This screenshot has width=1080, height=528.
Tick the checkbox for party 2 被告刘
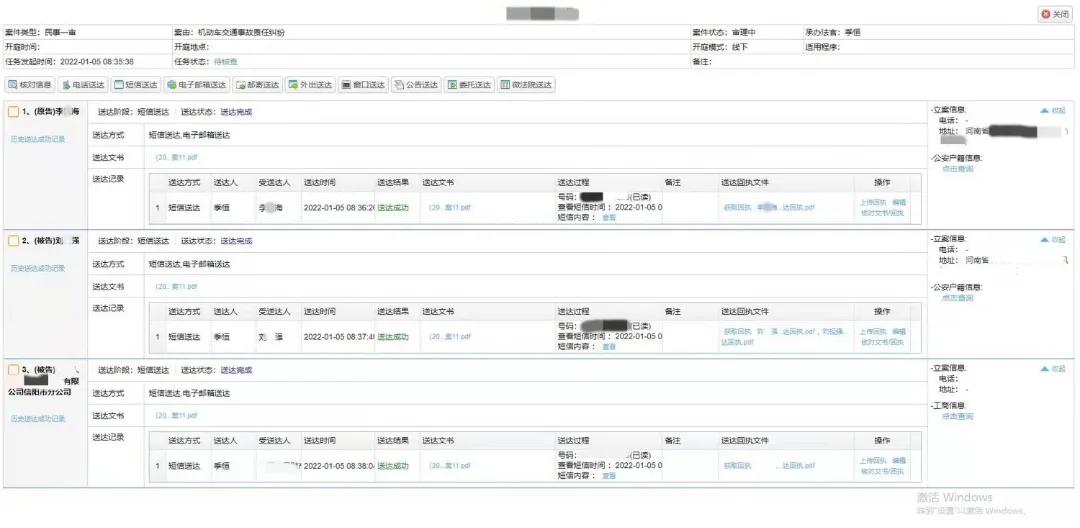pos(13,241)
